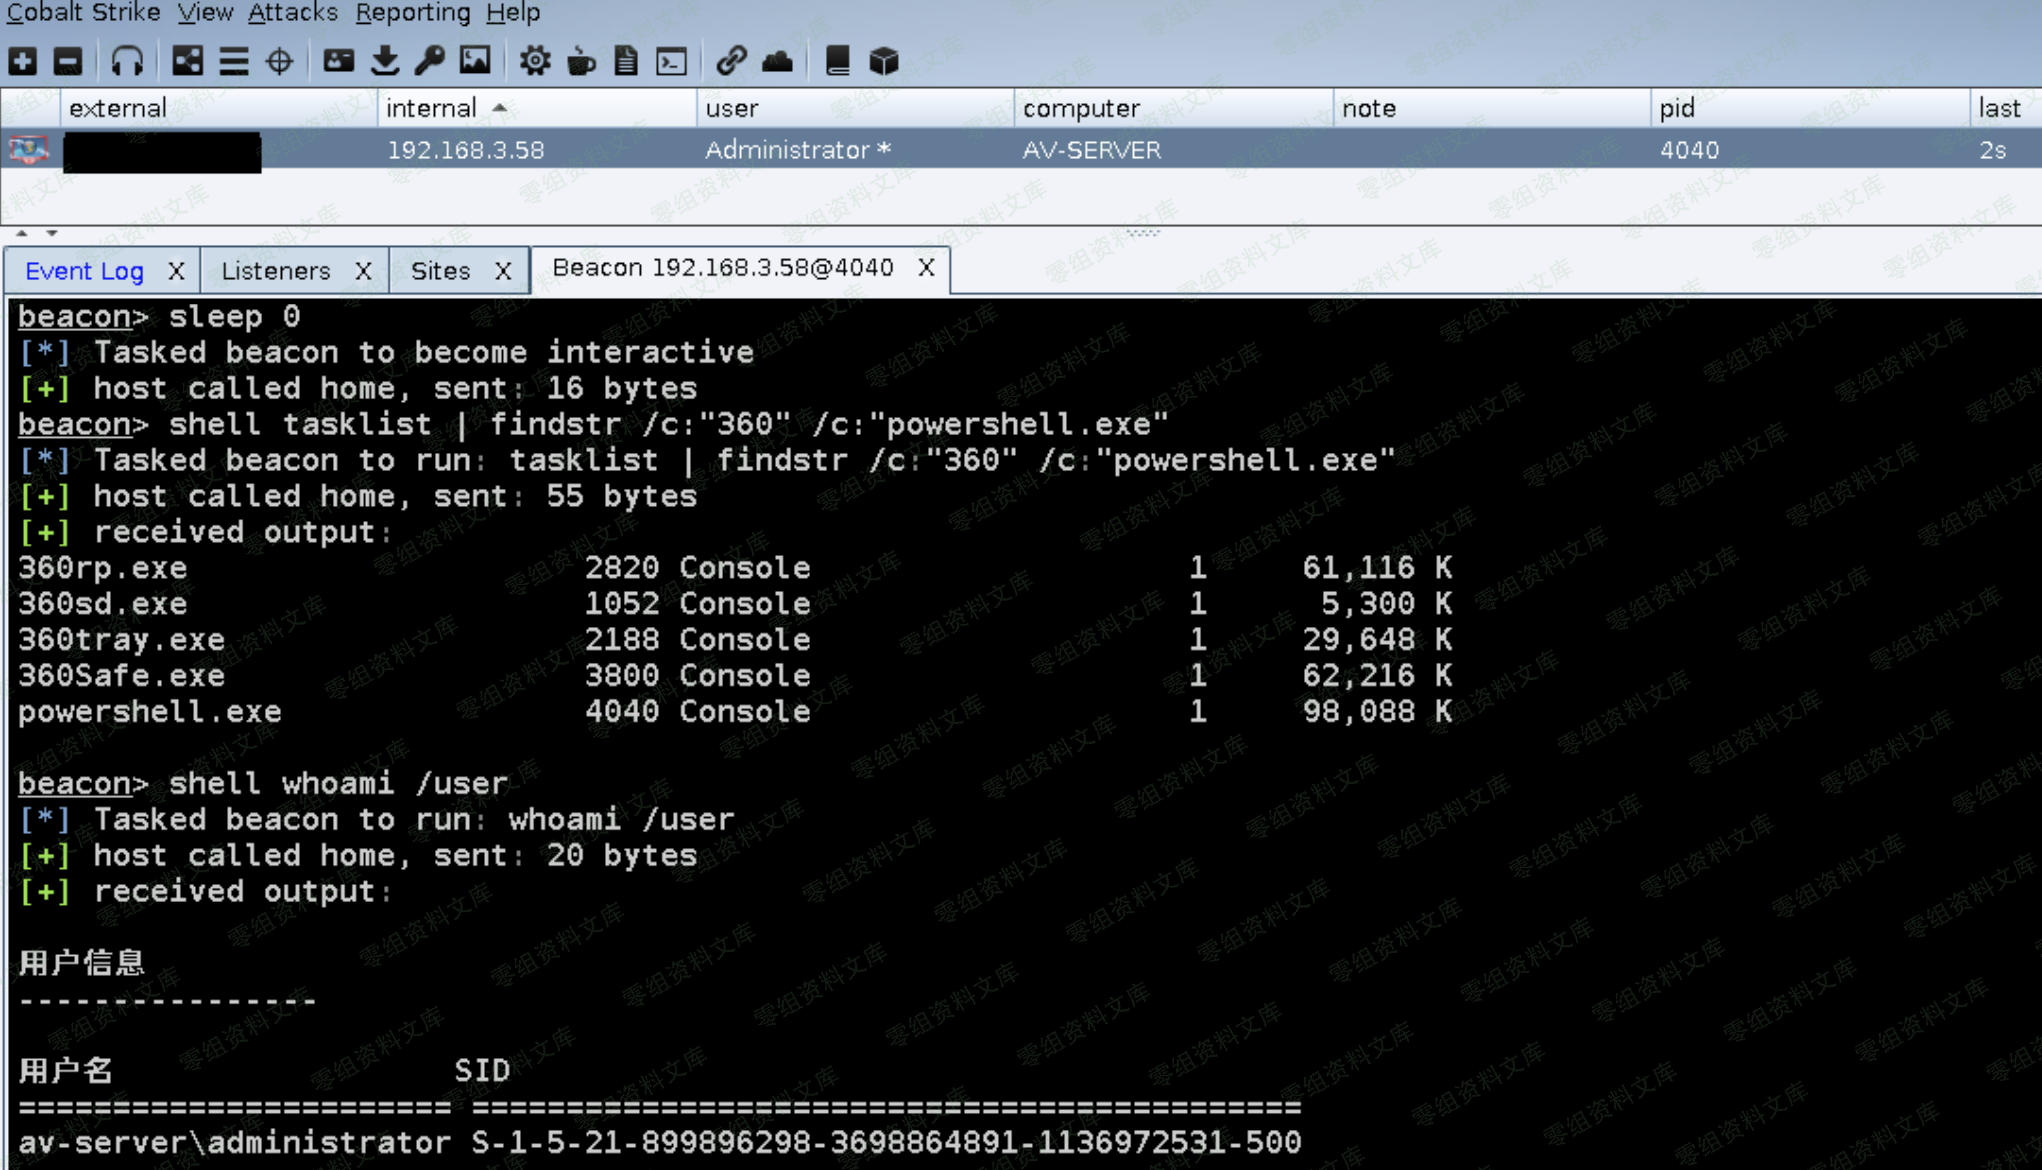Image resolution: width=2042 pixels, height=1170 pixels.
Task: Open the Attacks menu
Action: [292, 13]
